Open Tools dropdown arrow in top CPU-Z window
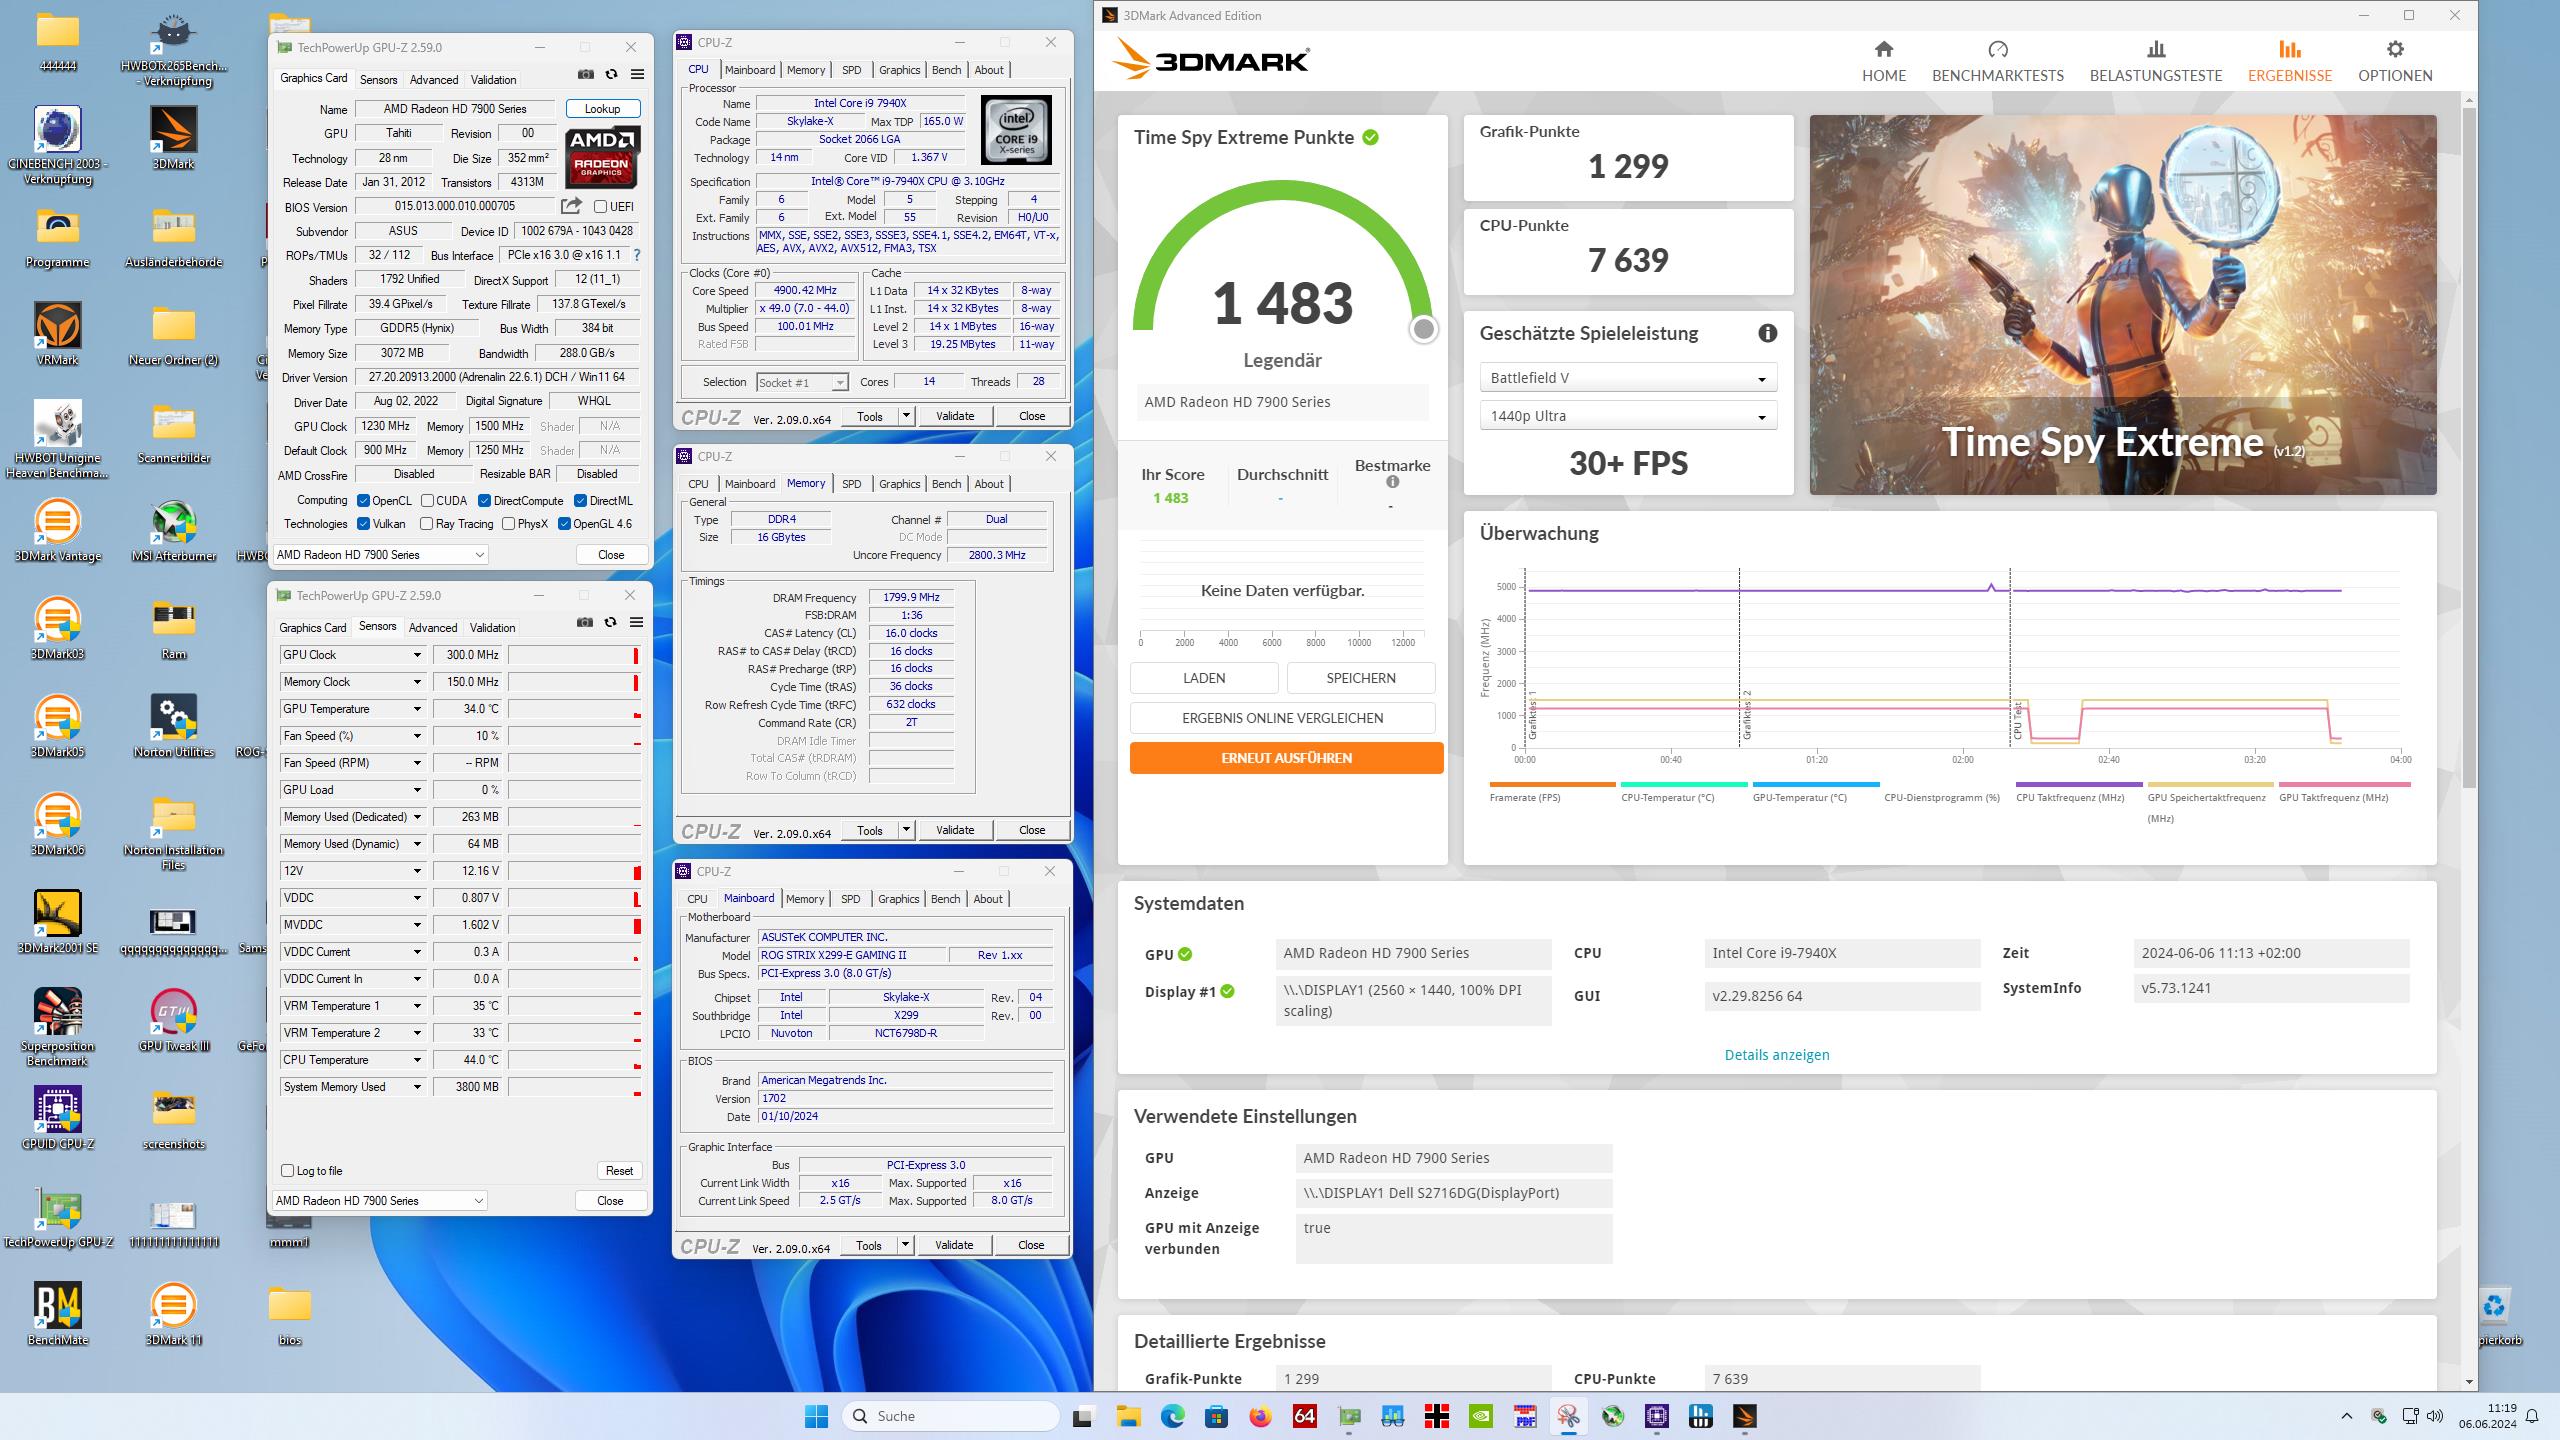Screen dimensions: 2560x1440 (x=906, y=416)
